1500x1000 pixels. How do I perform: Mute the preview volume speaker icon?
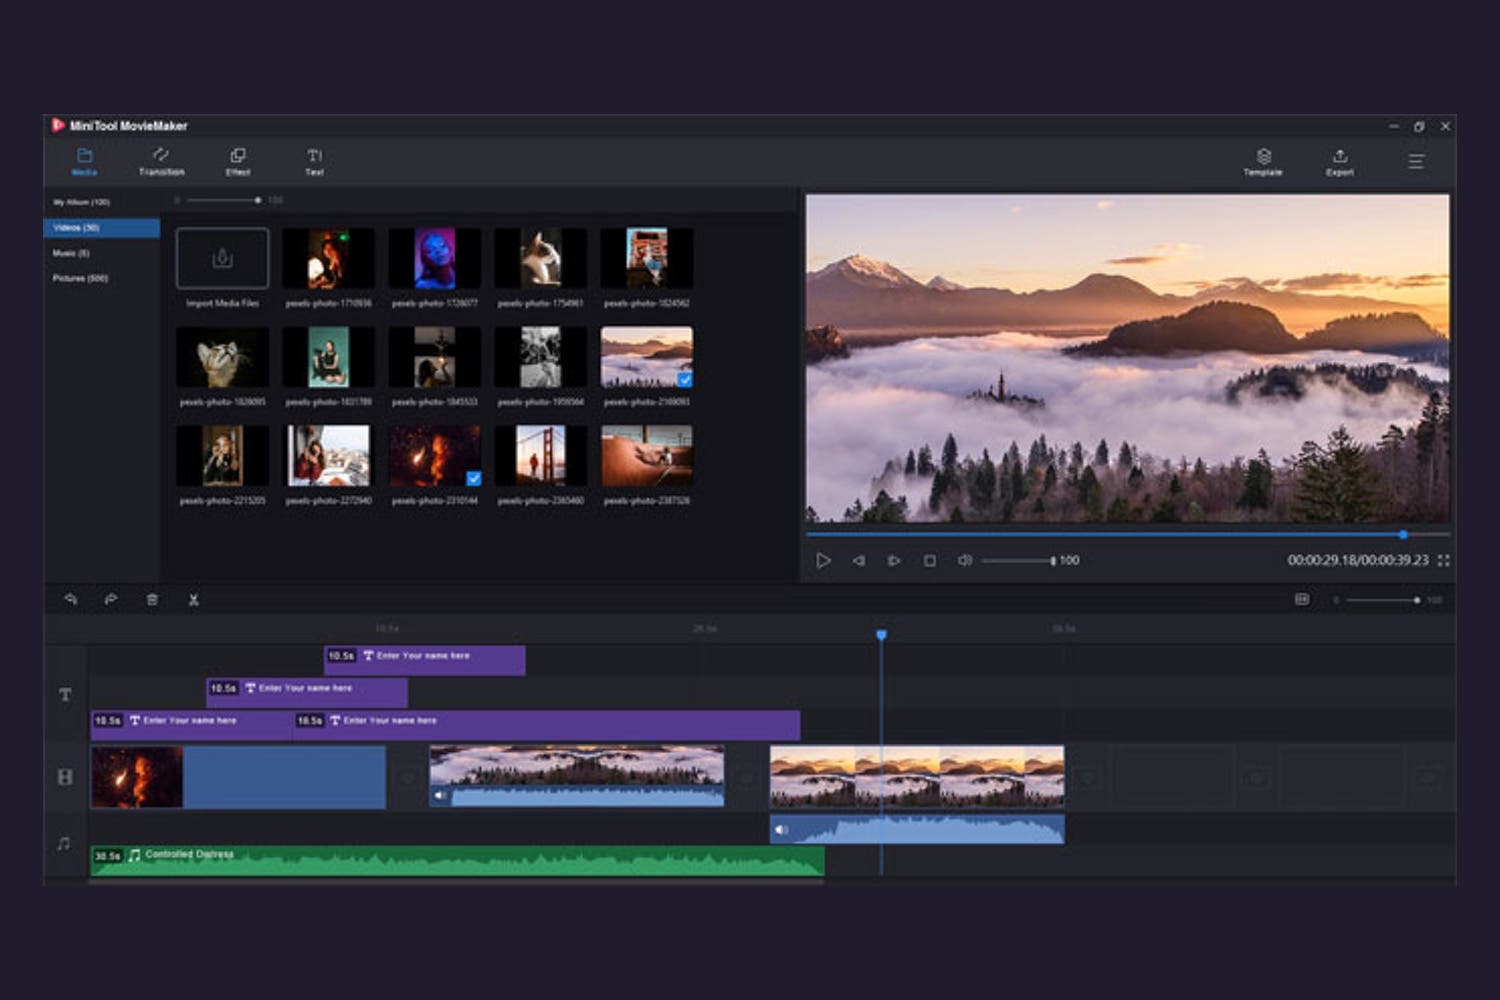(964, 561)
